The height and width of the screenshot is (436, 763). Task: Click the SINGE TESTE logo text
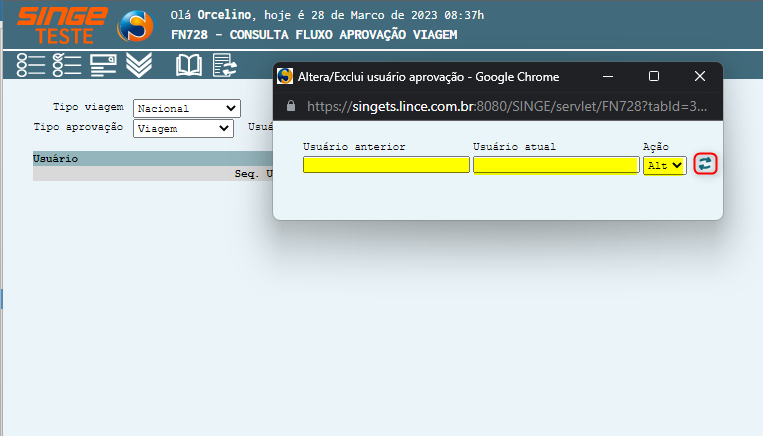pos(62,25)
